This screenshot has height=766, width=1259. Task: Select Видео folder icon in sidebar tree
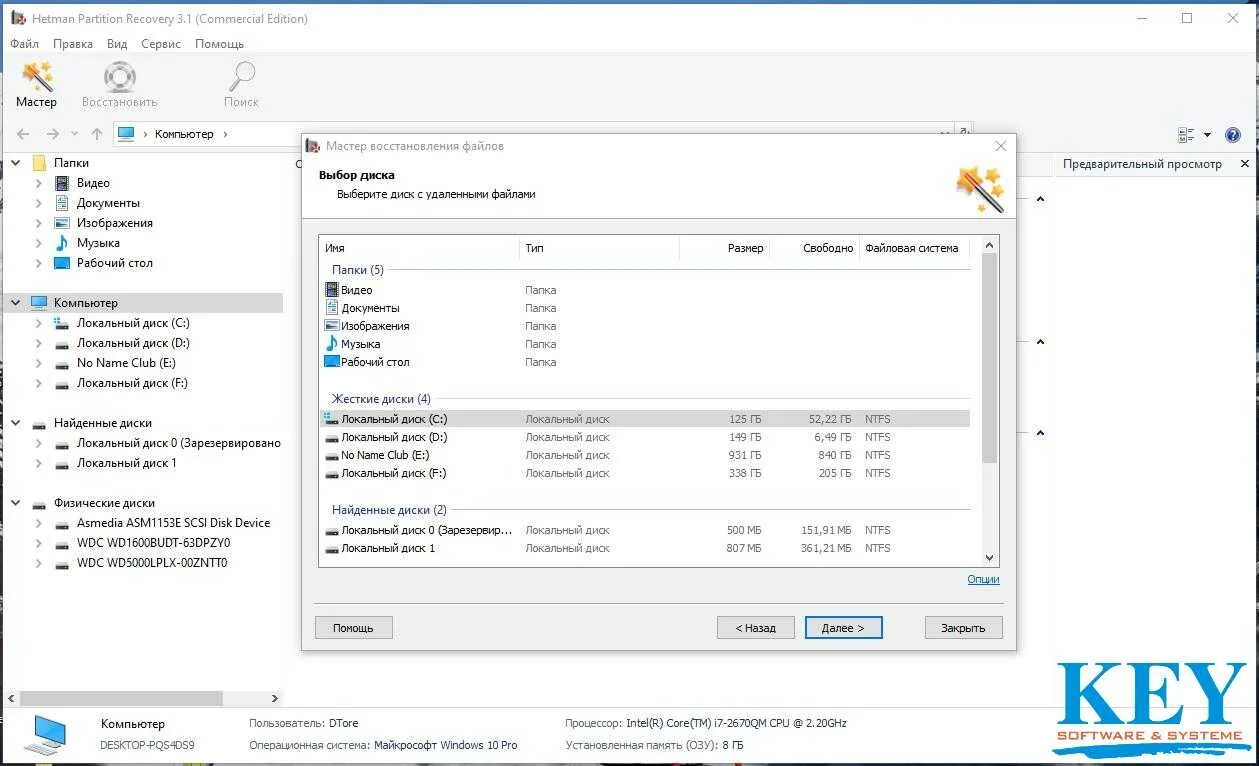(62, 183)
